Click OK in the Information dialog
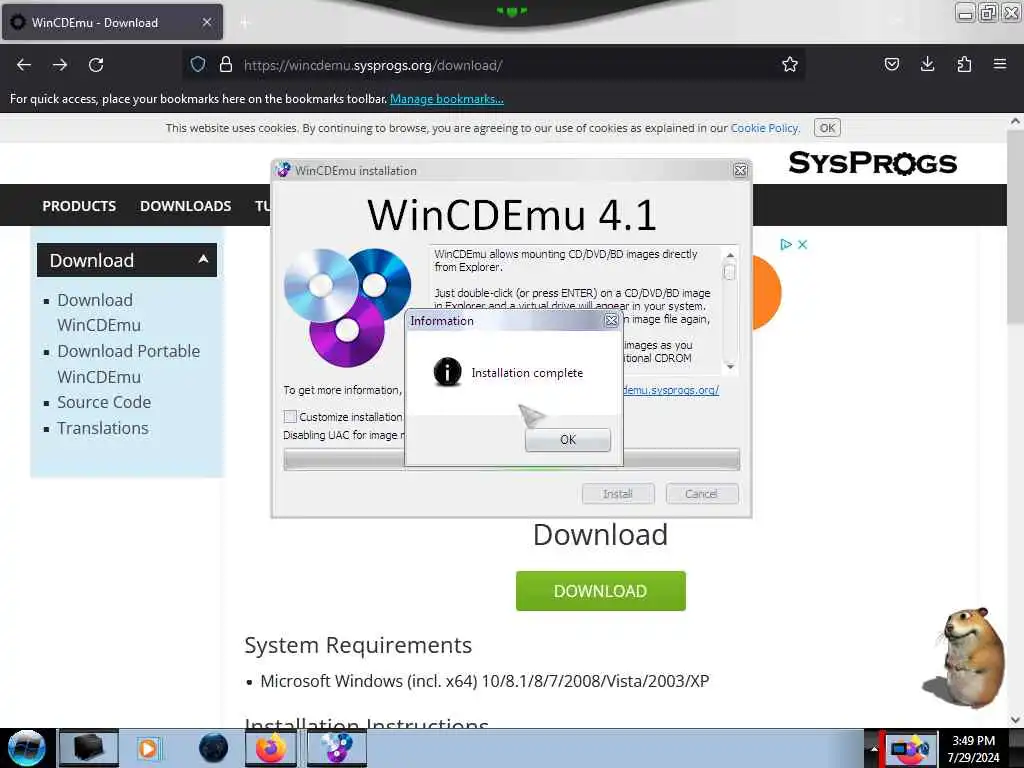The width and height of the screenshot is (1024, 768). pos(568,440)
